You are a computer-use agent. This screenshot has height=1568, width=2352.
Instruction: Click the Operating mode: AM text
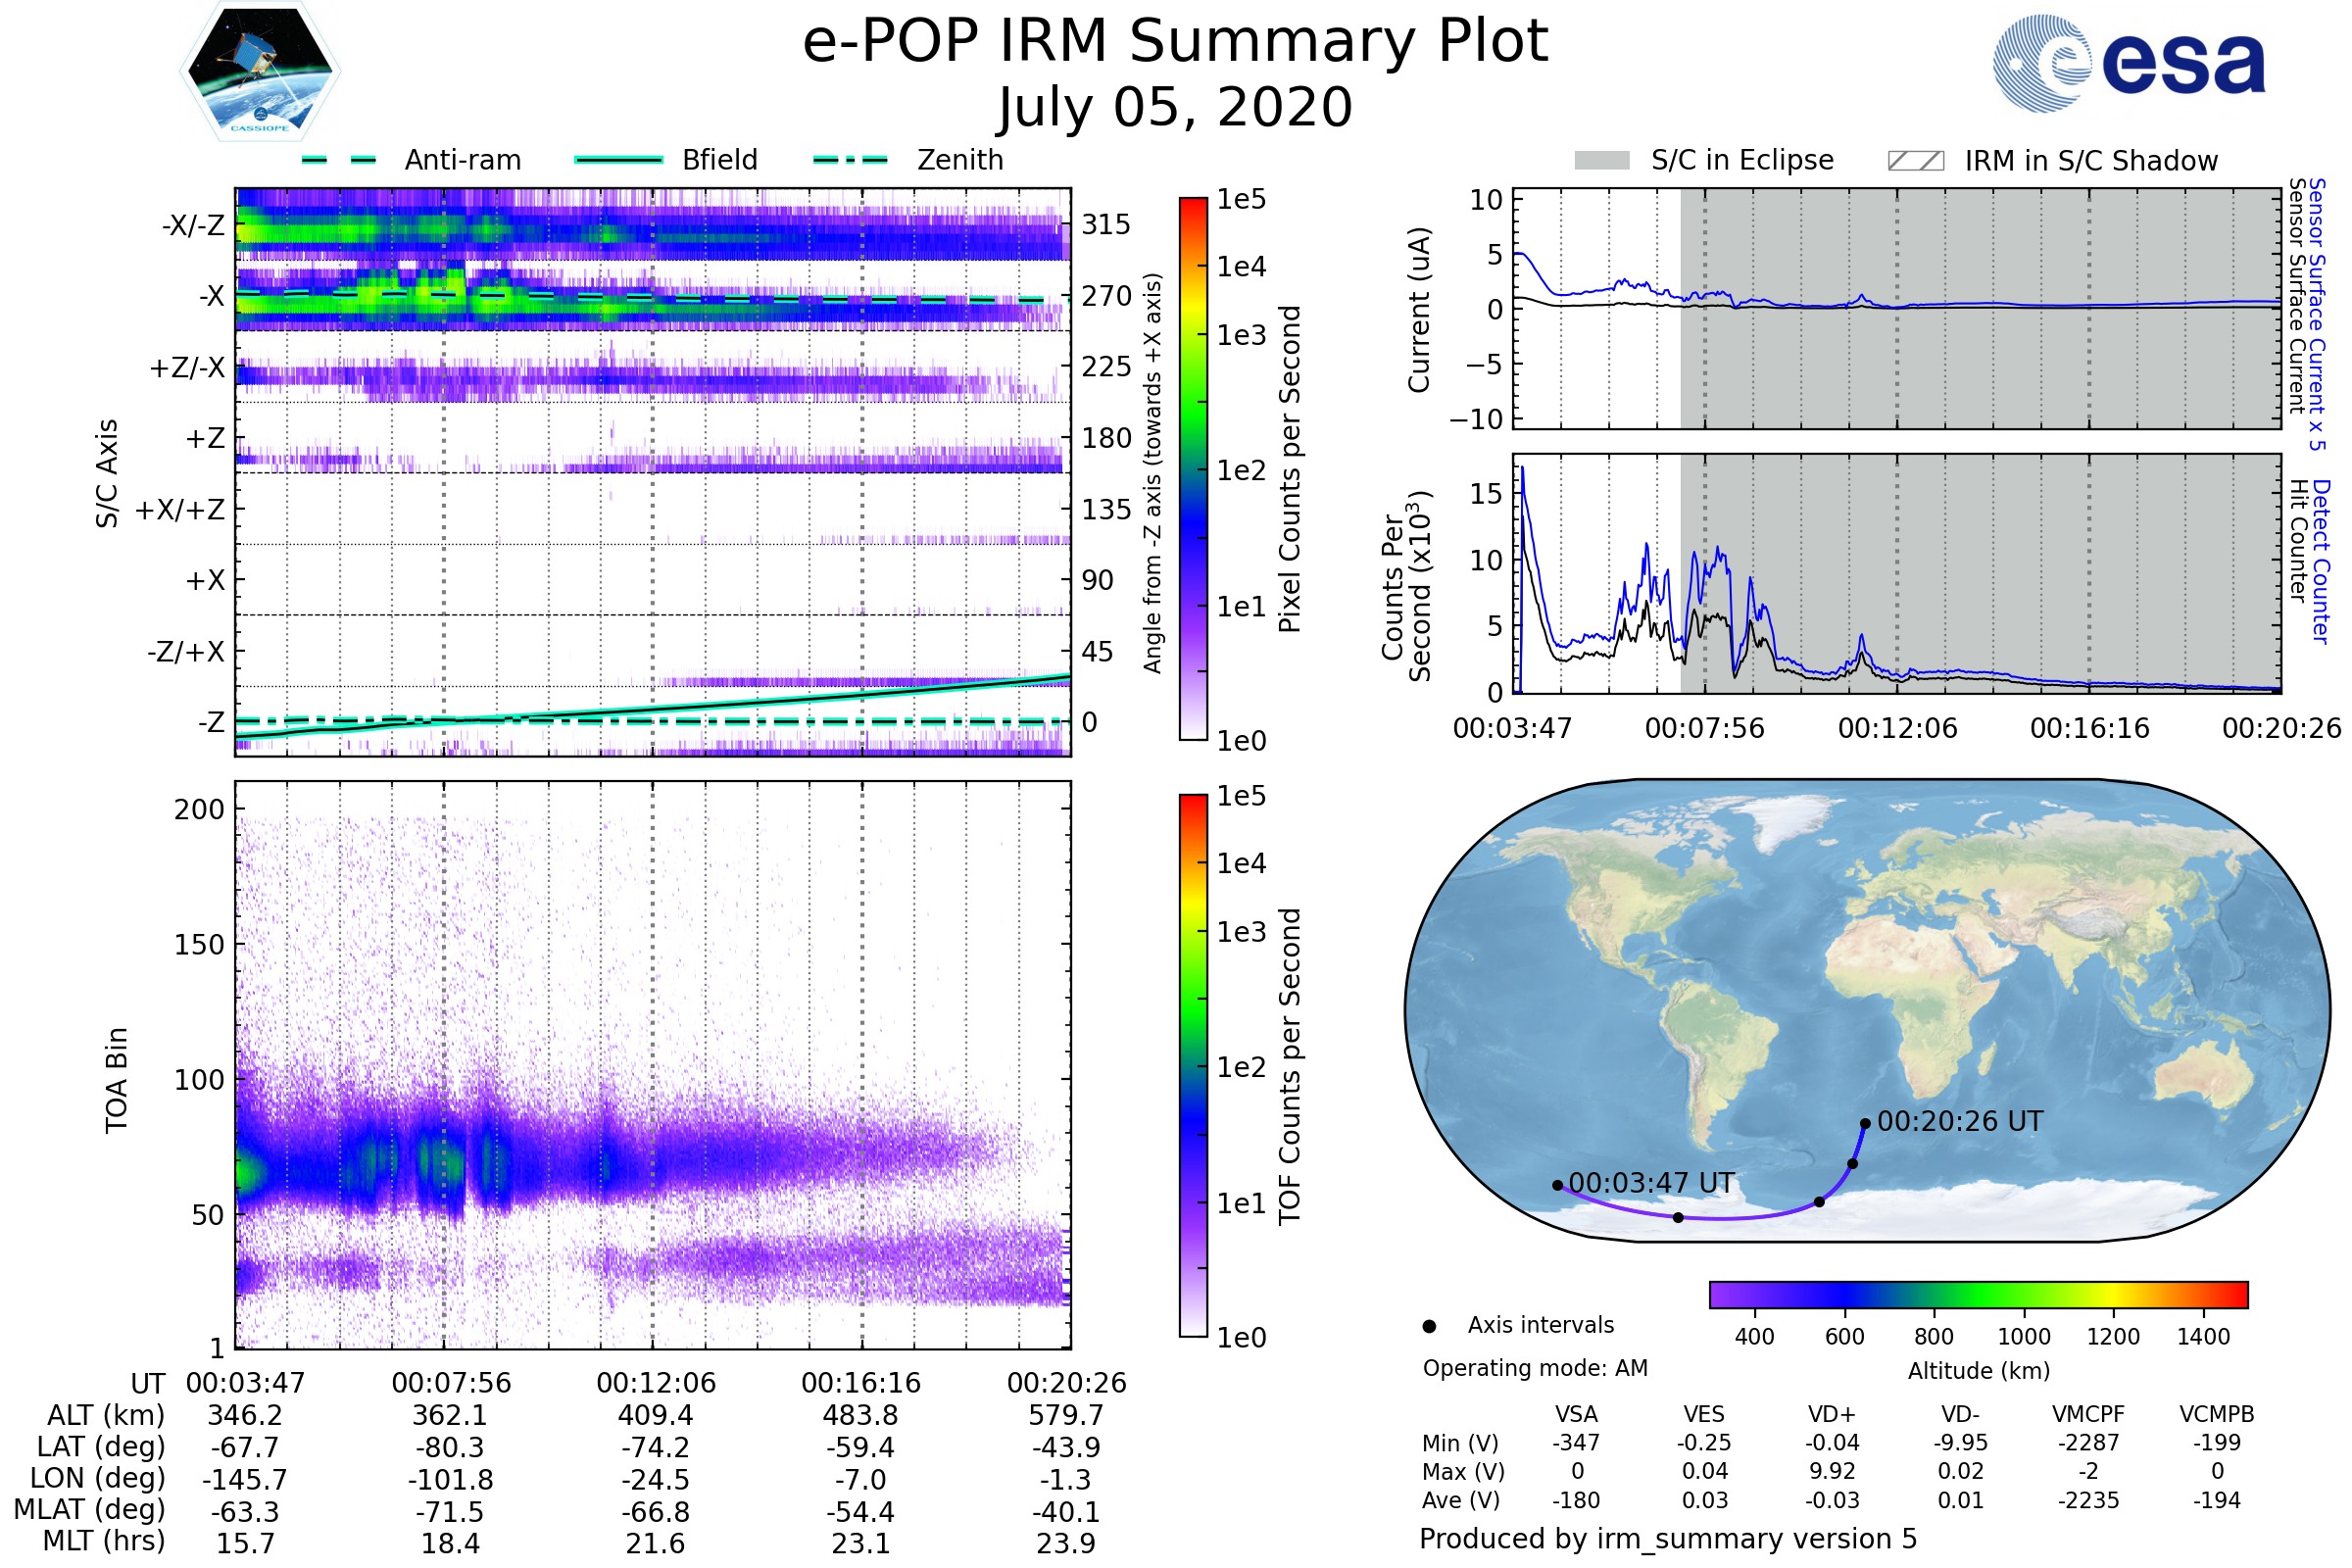point(1535,1368)
